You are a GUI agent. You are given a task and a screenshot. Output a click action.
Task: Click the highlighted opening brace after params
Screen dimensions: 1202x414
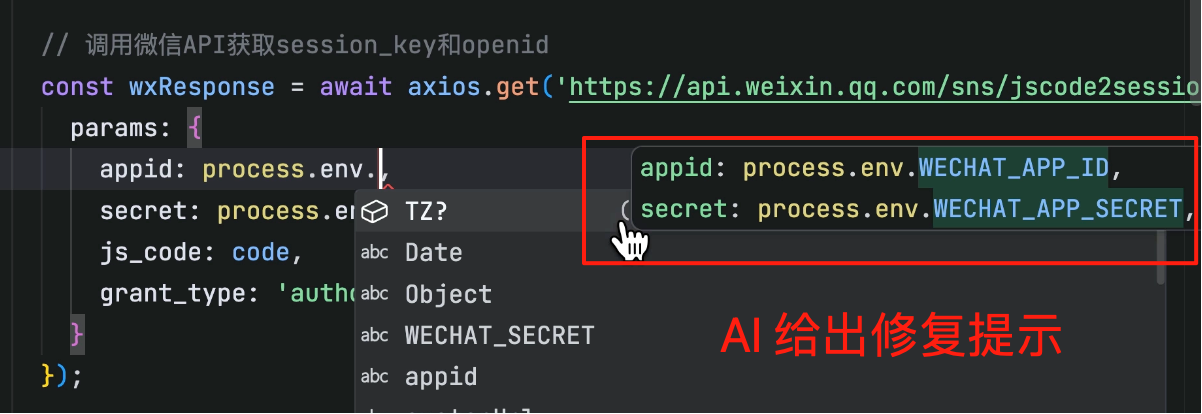tap(195, 129)
